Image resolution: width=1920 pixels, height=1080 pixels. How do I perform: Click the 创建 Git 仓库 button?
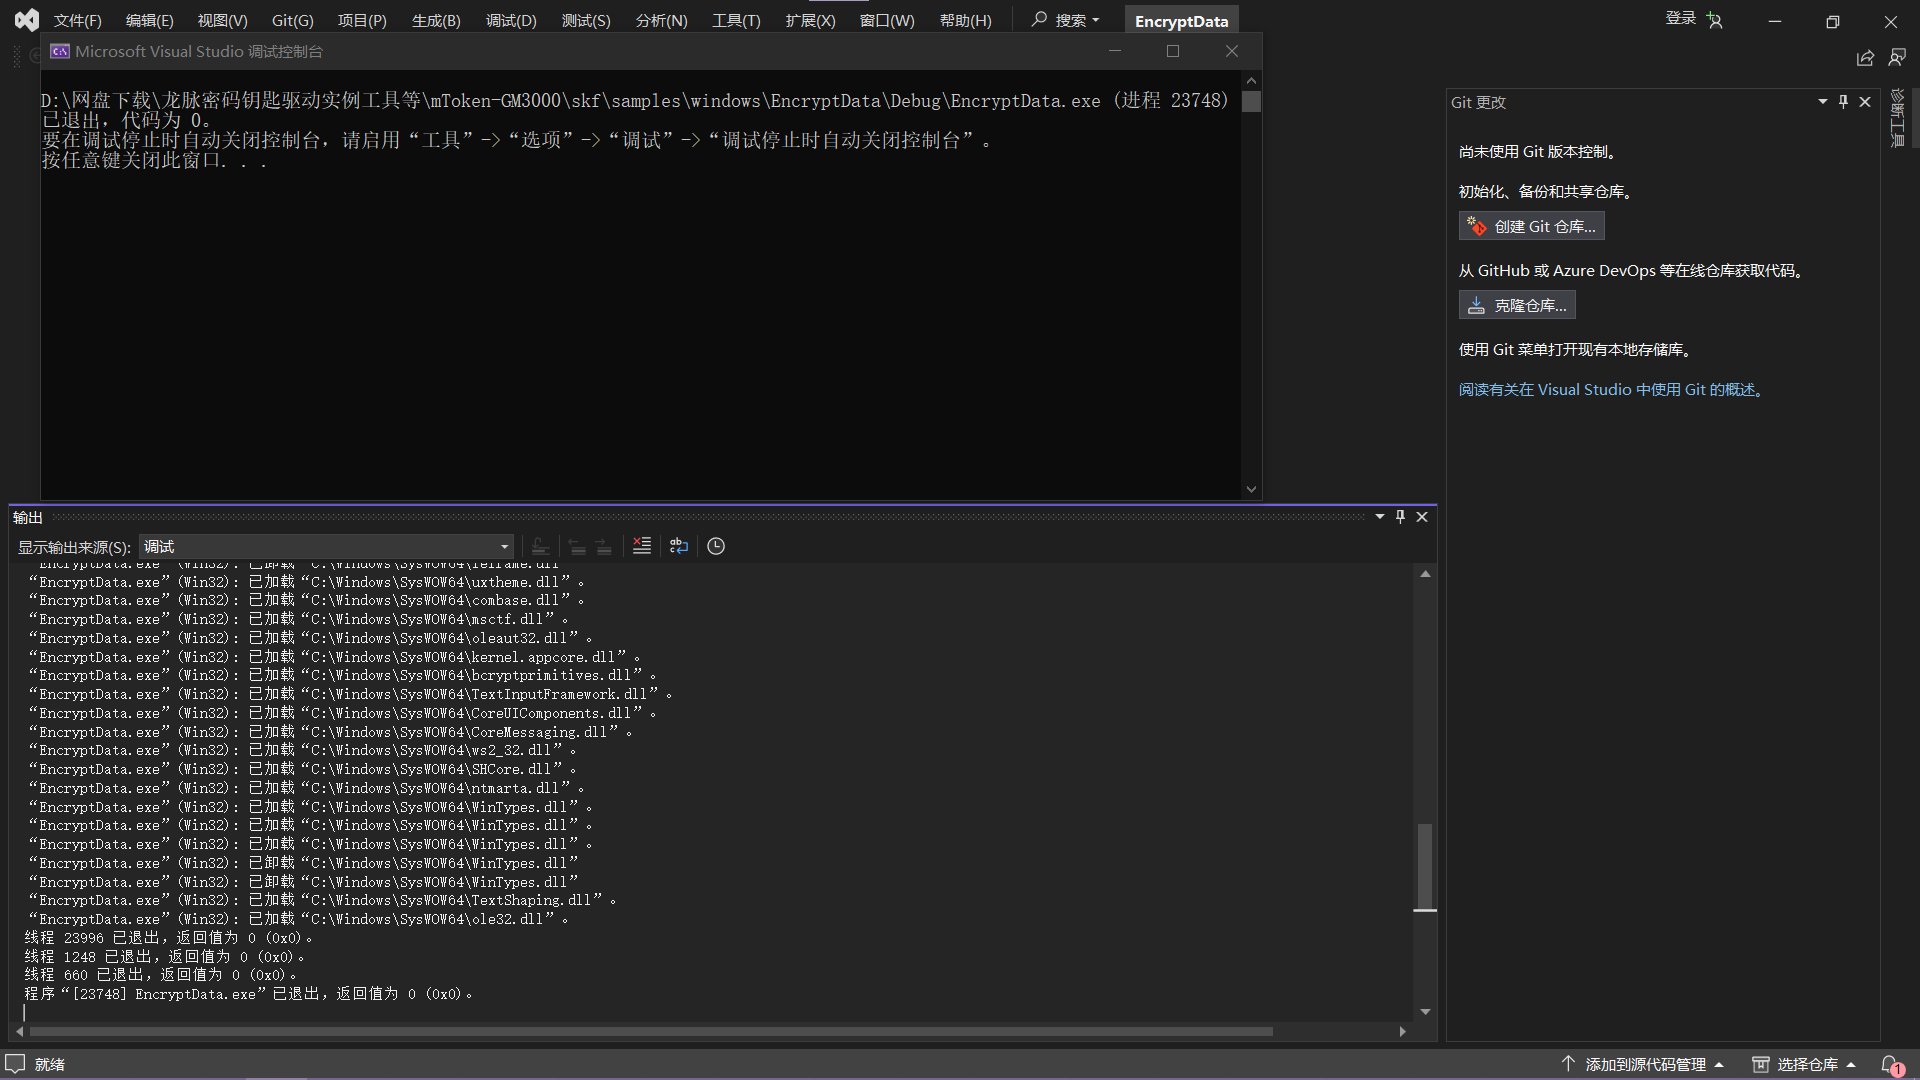[1532, 227]
